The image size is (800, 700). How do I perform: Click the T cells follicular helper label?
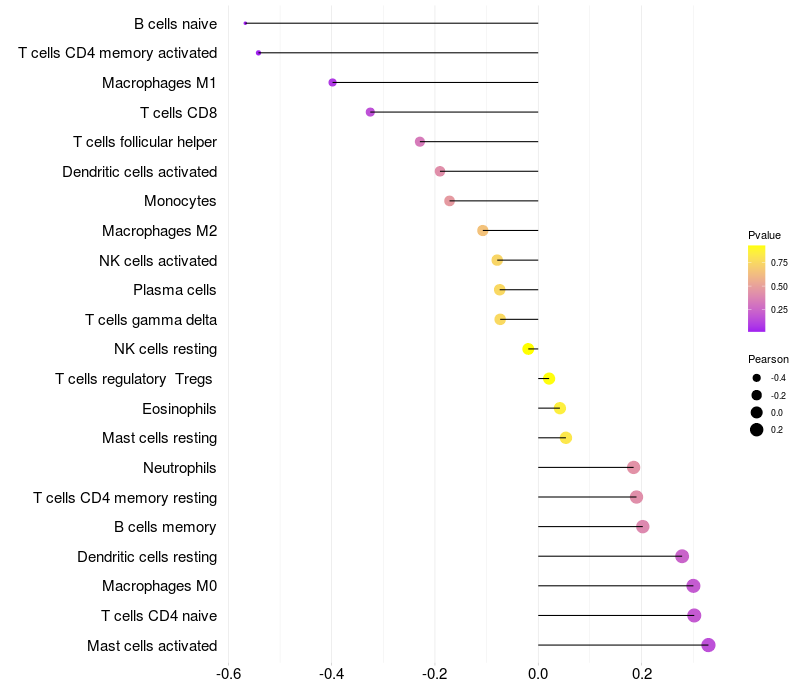point(145,142)
